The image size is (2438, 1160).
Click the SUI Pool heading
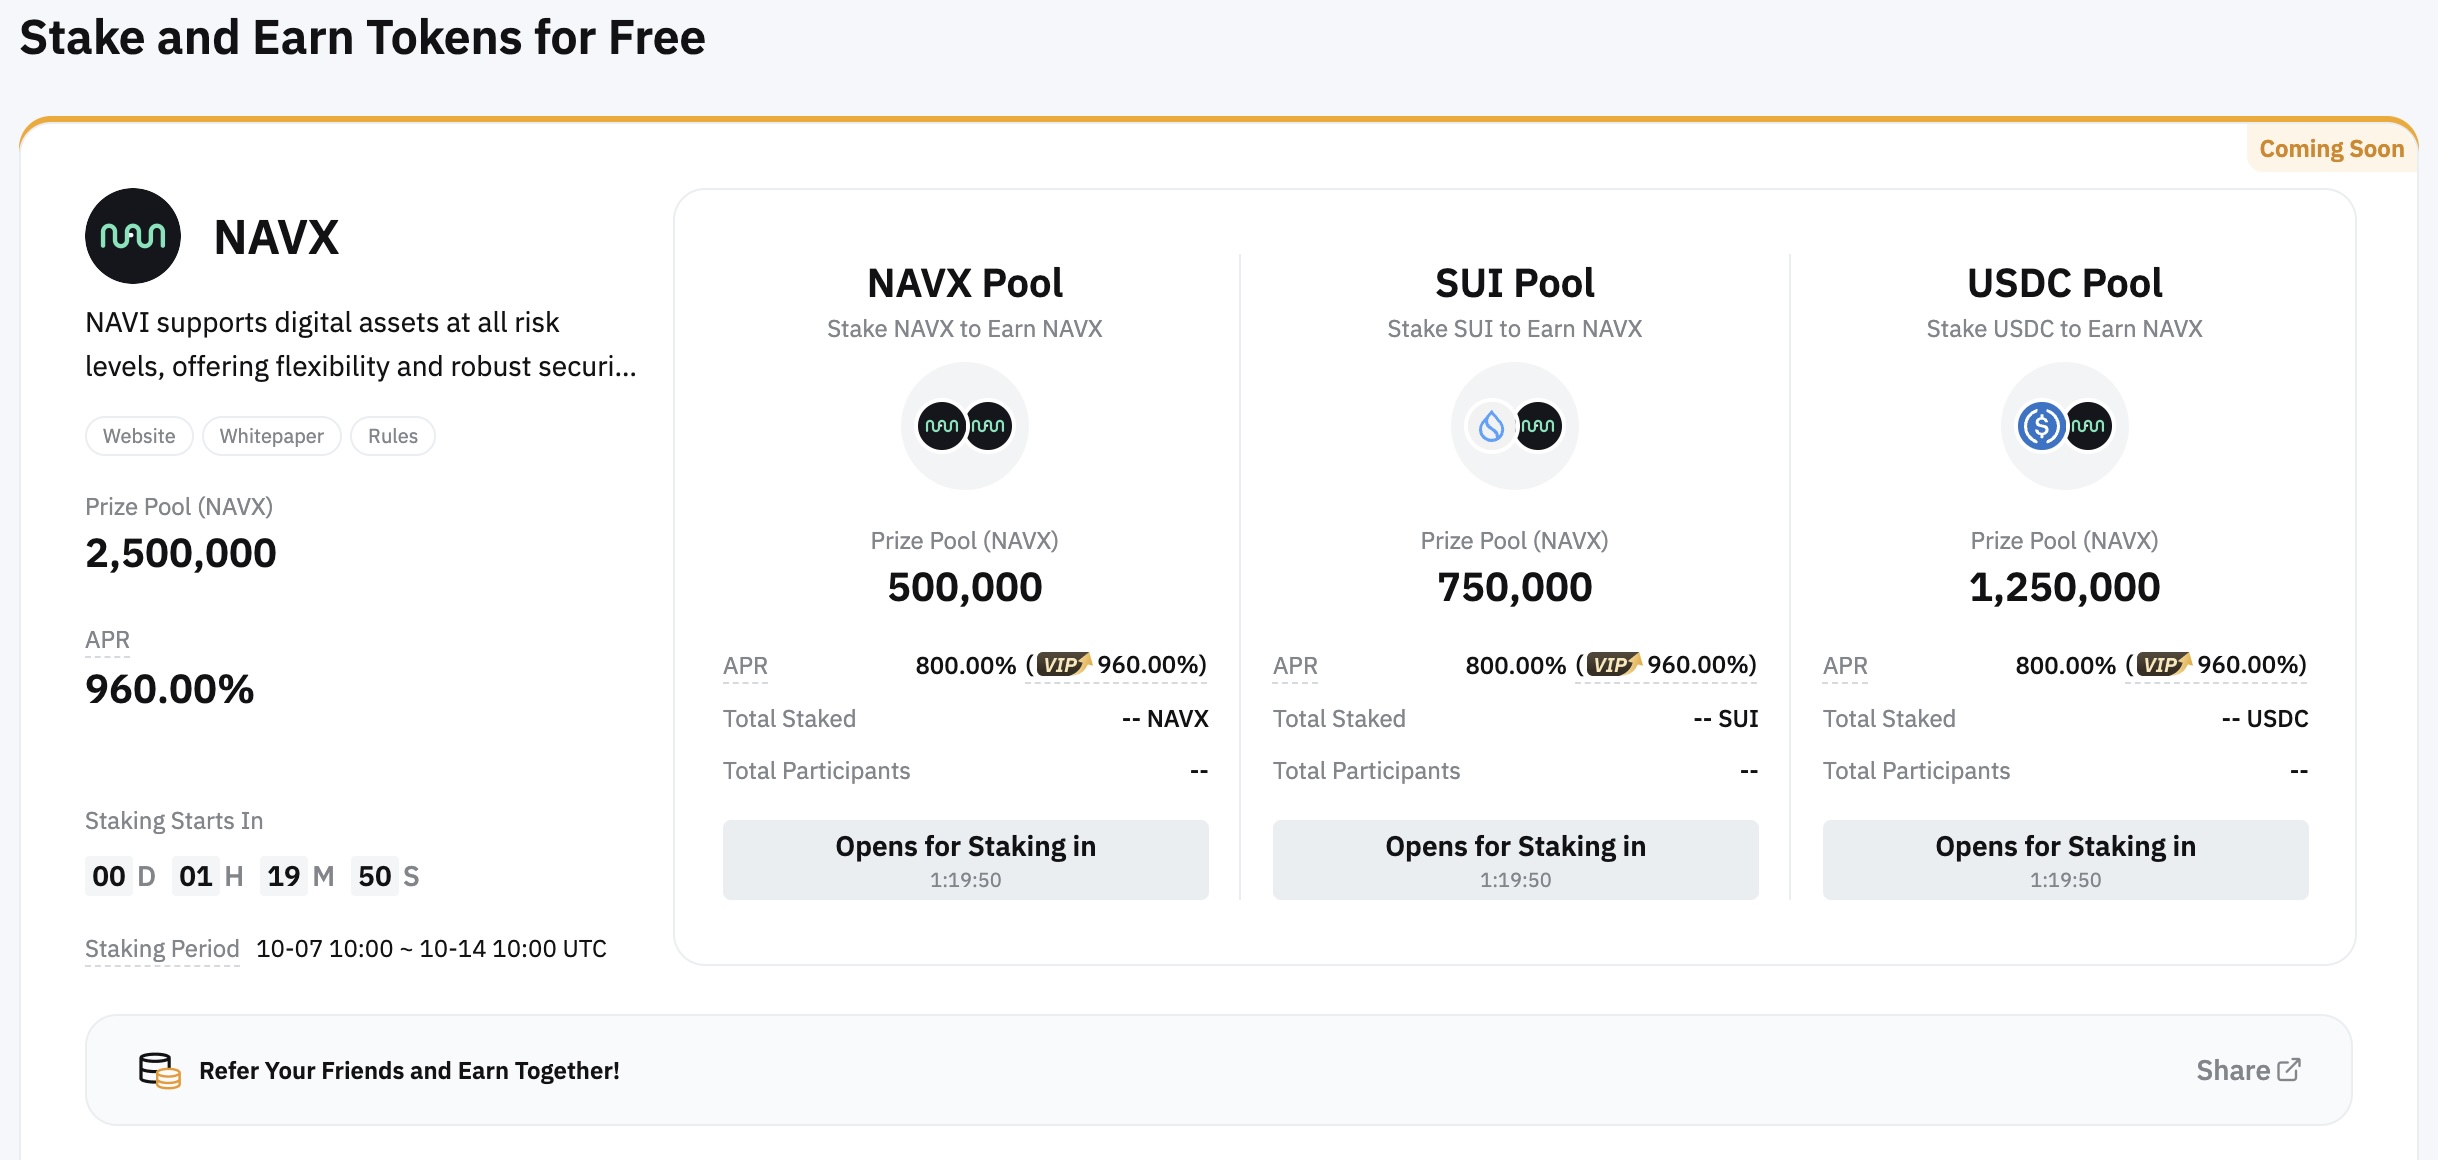1515,283
